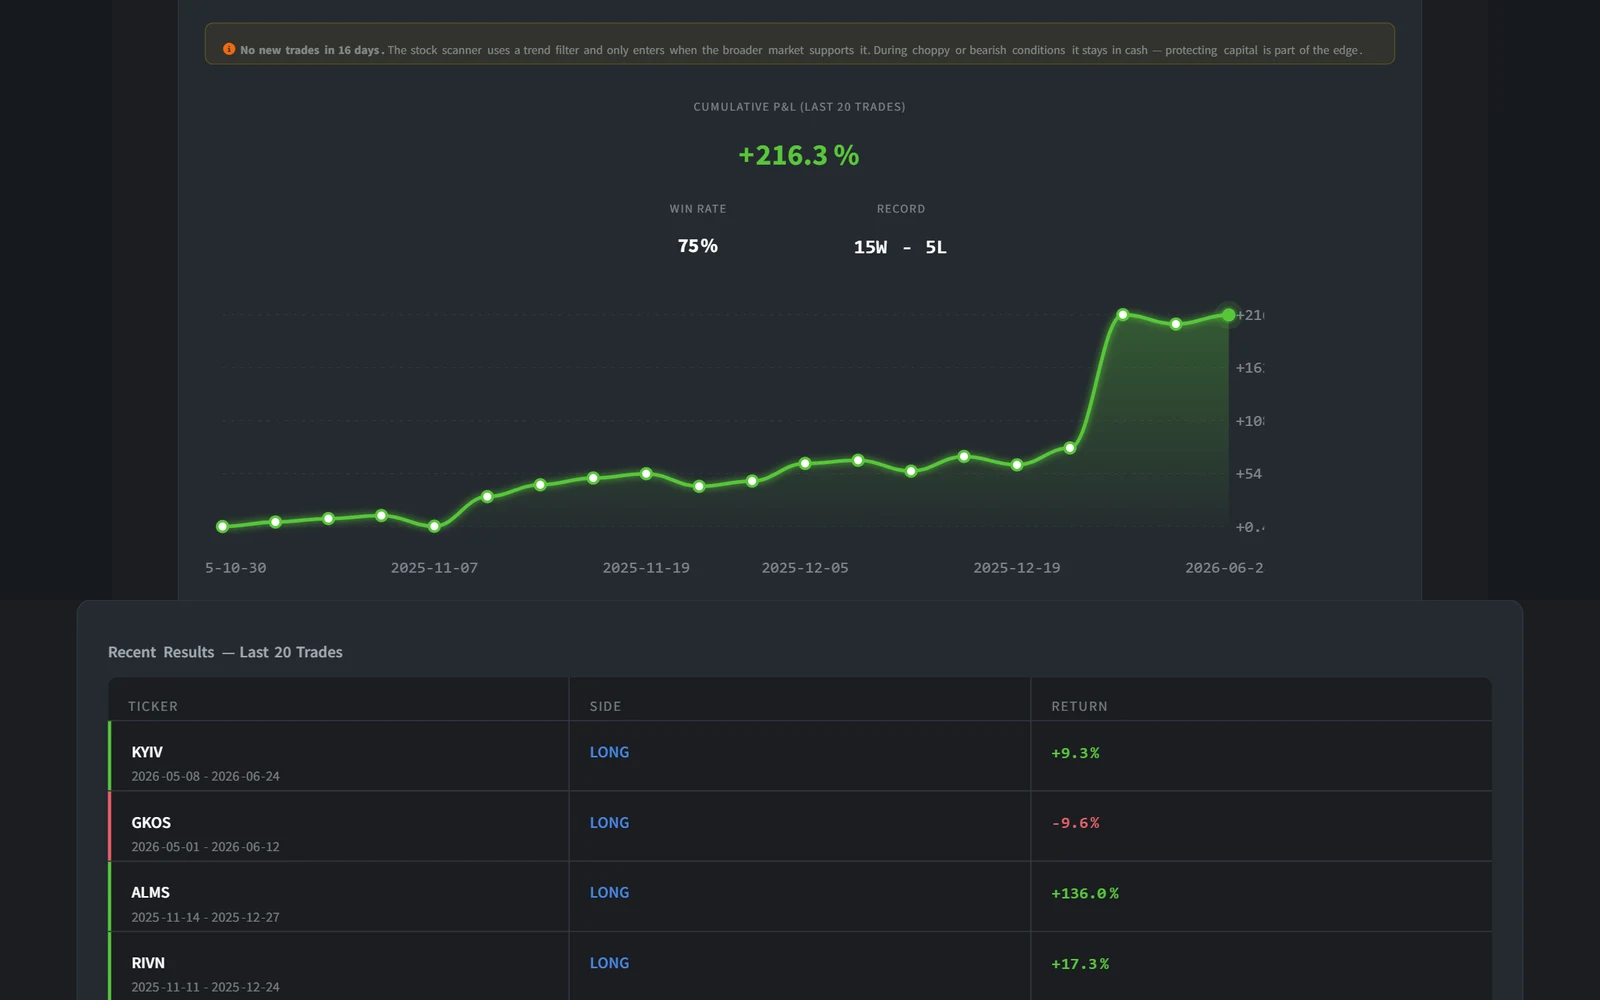
Task: Click the 2025-12-19 x-axis date label
Action: 1017,568
